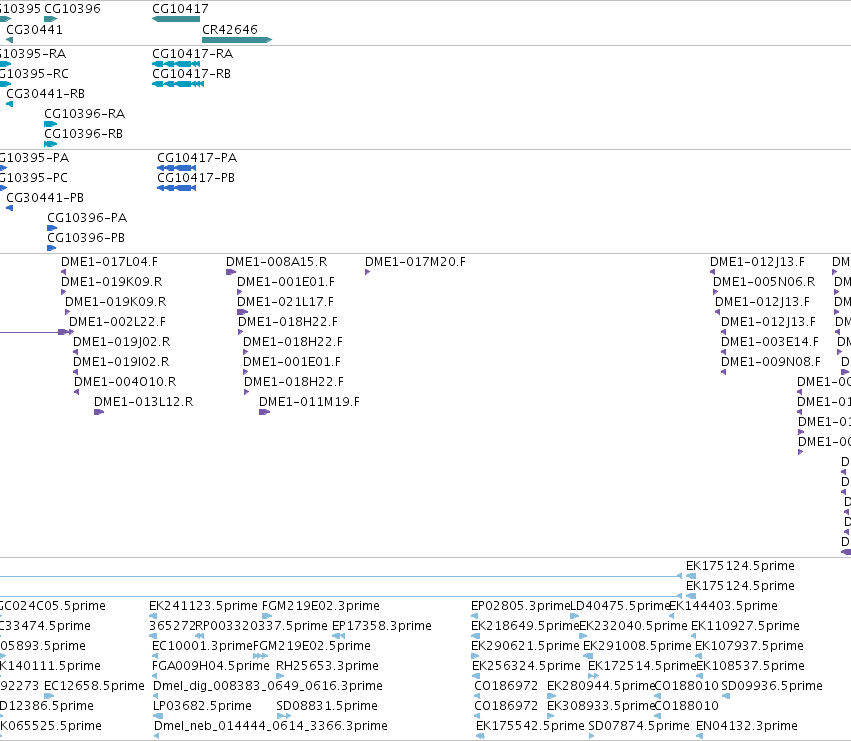Click BAC end DME1-008A15.R
851x741 pixels.
click(277, 262)
